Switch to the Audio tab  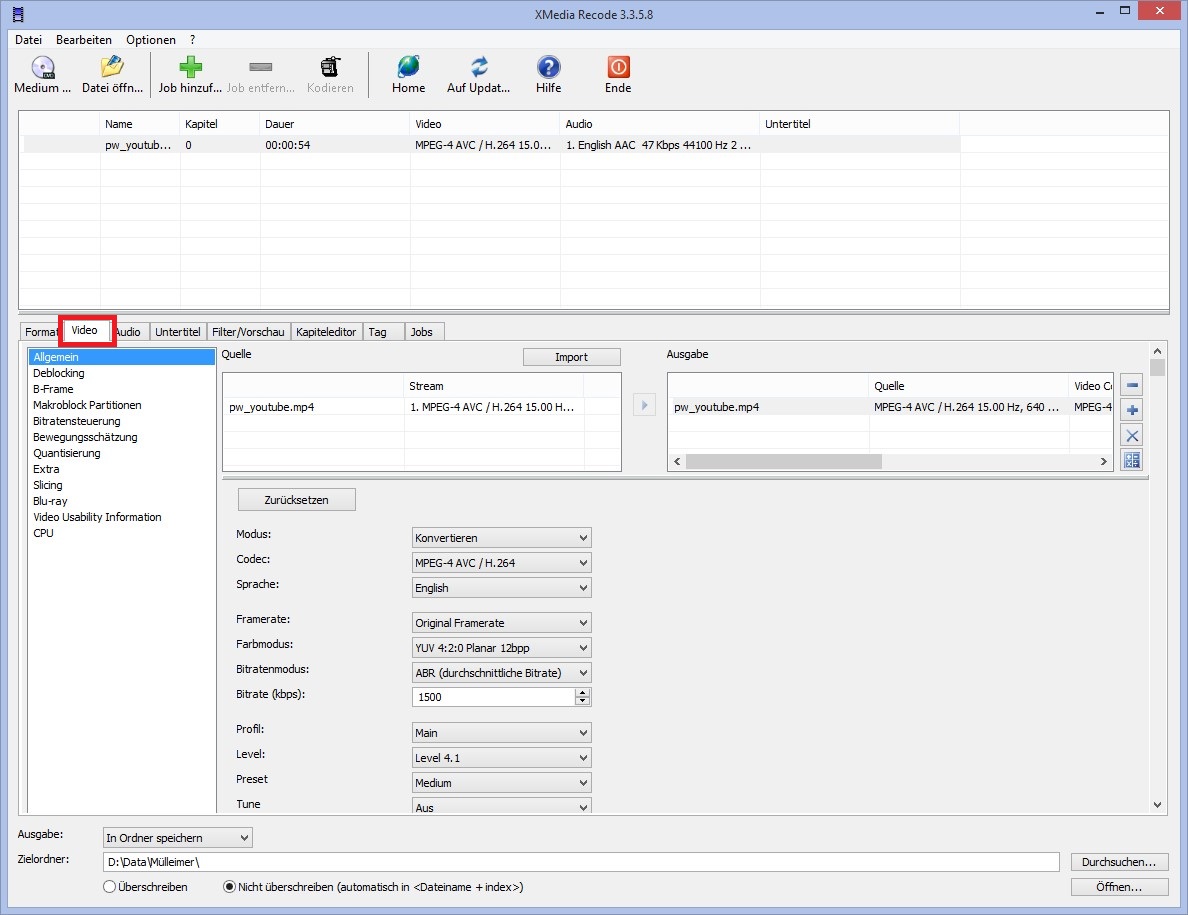tap(128, 332)
